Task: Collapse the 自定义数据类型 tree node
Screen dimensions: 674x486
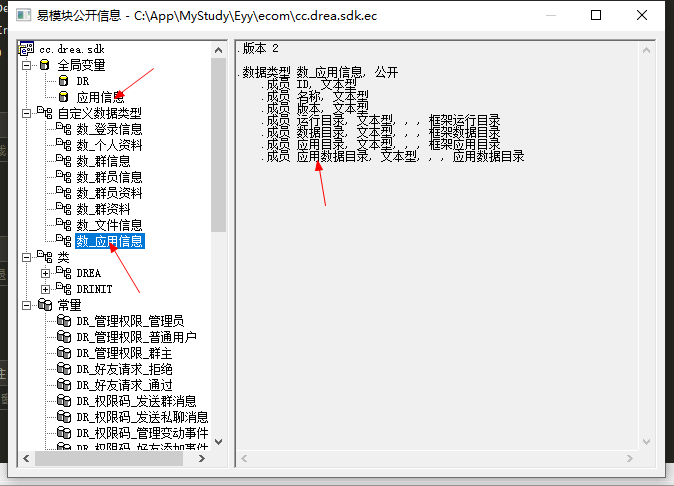Action: 26,113
